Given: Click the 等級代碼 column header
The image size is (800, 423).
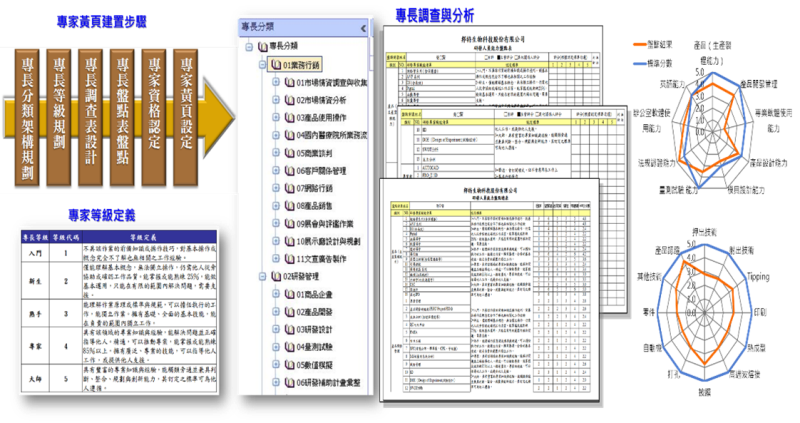Looking at the screenshot, I should (x=66, y=237).
